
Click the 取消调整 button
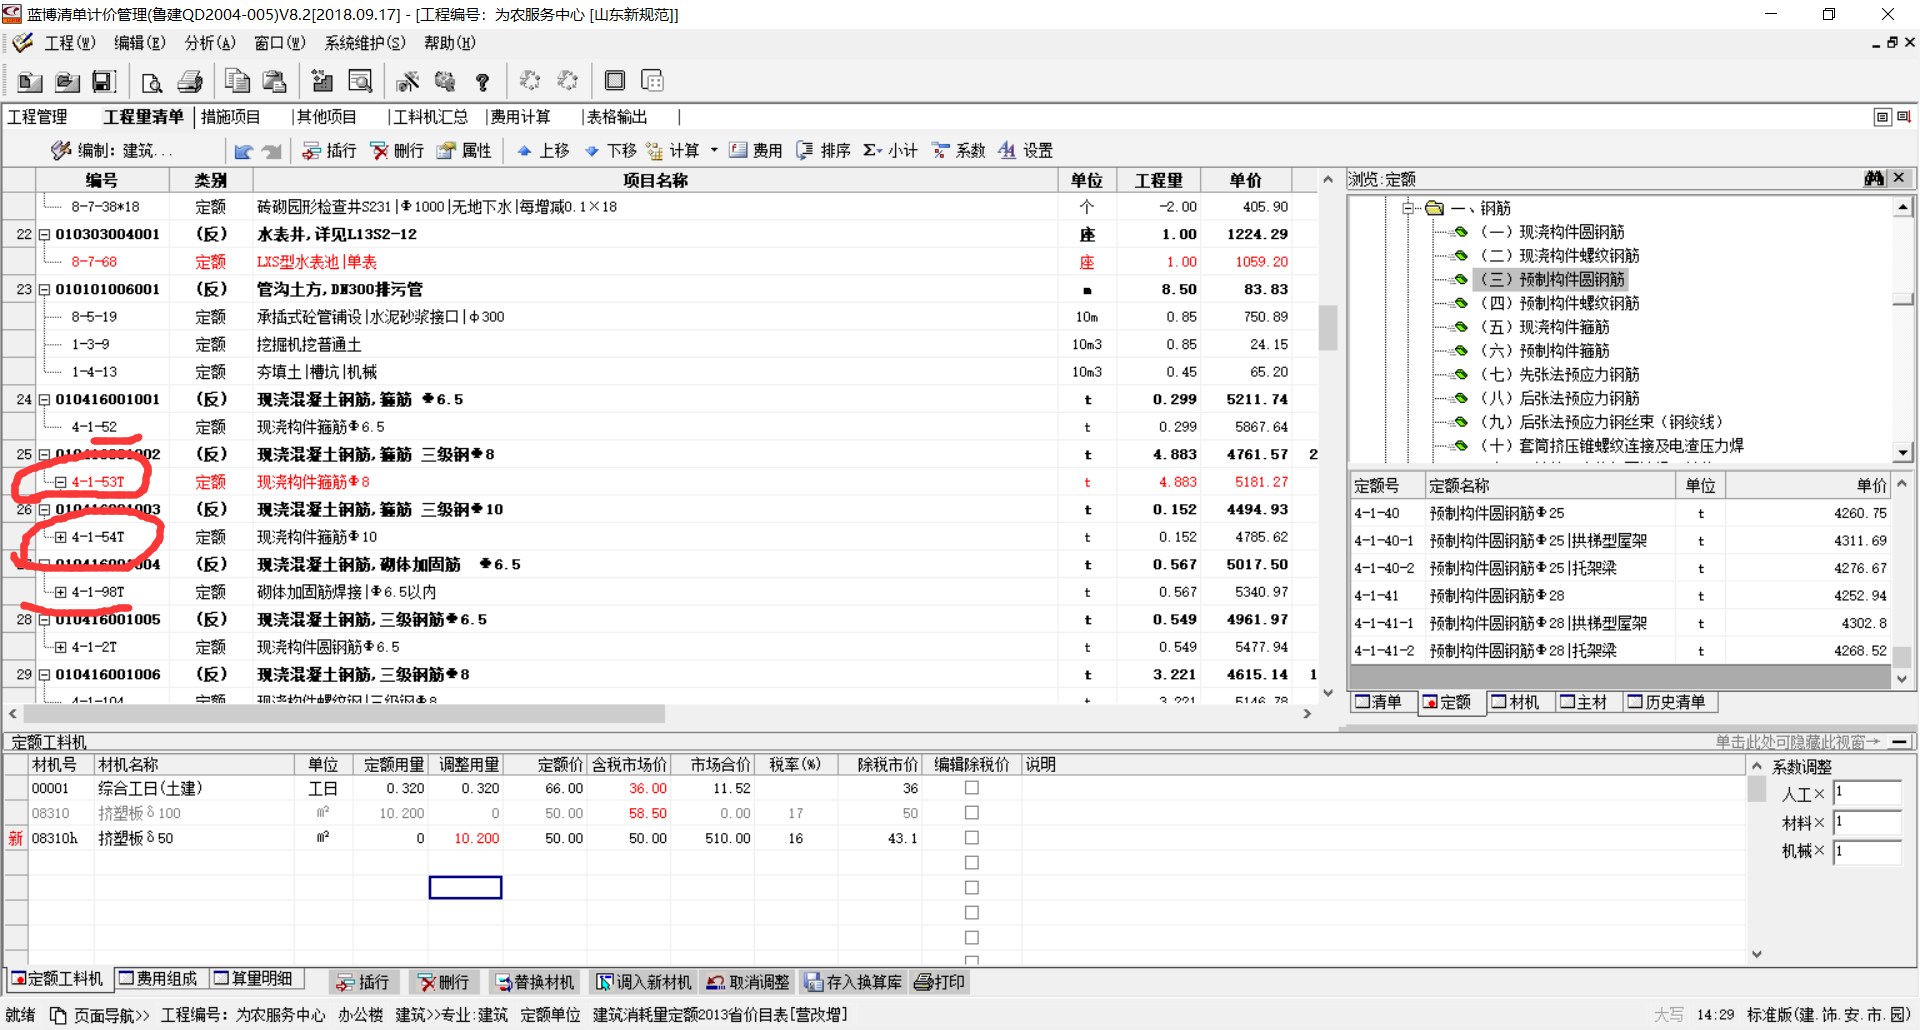(748, 982)
